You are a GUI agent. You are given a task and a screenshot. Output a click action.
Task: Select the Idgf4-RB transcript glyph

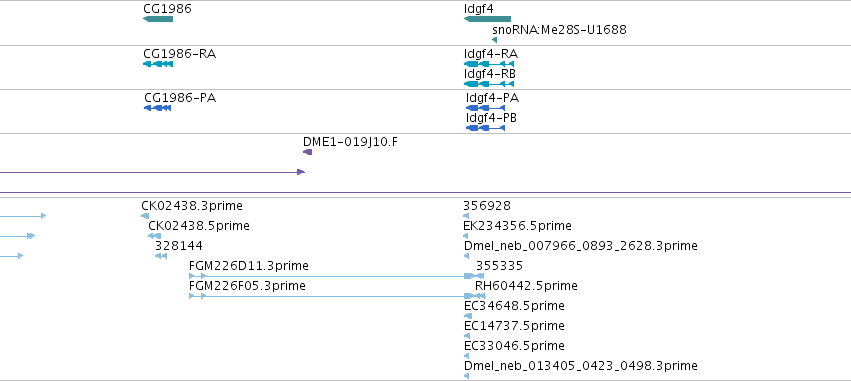coord(489,84)
